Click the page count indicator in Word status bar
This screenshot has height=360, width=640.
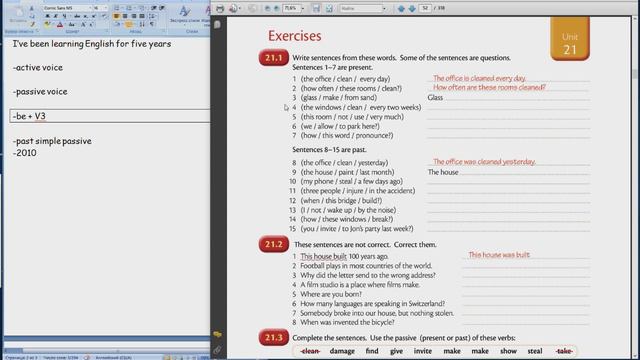click(x=21, y=358)
